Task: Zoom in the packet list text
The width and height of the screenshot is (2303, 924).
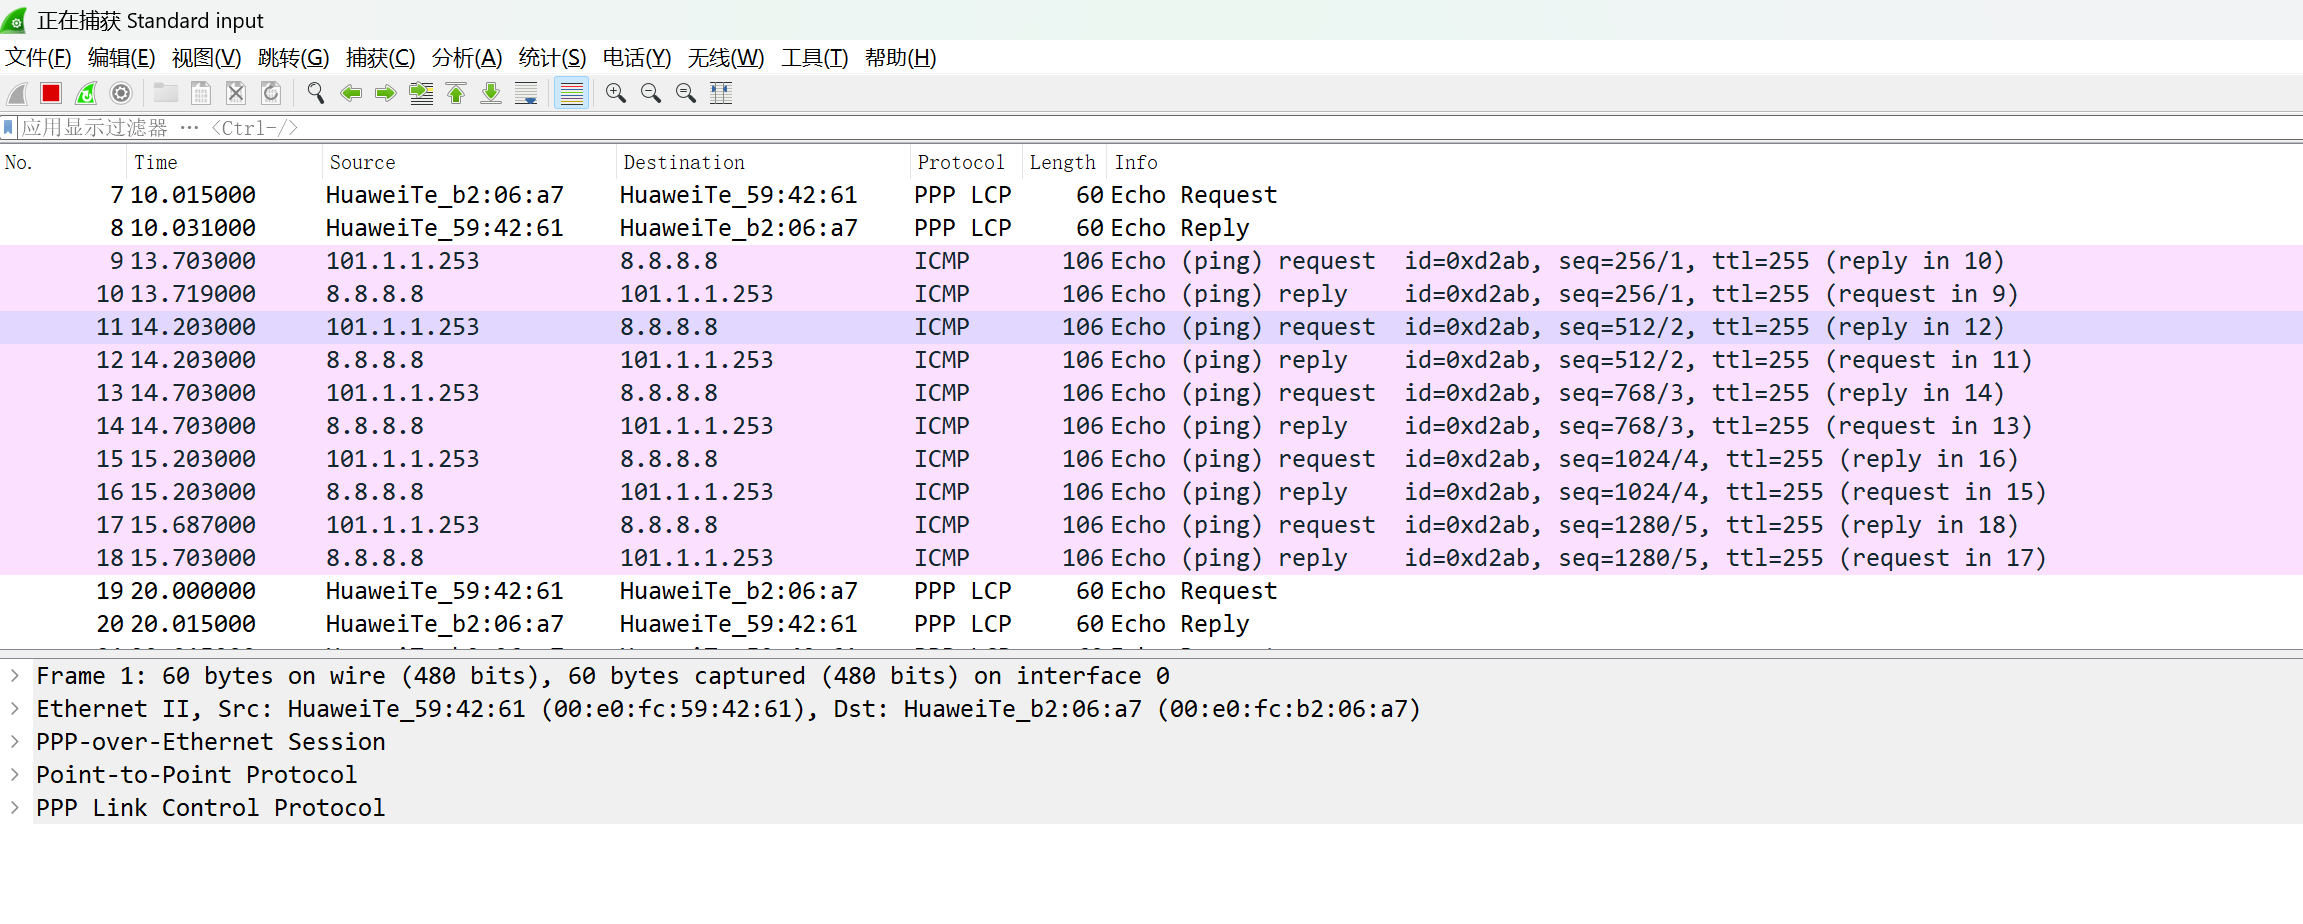Action: (616, 93)
